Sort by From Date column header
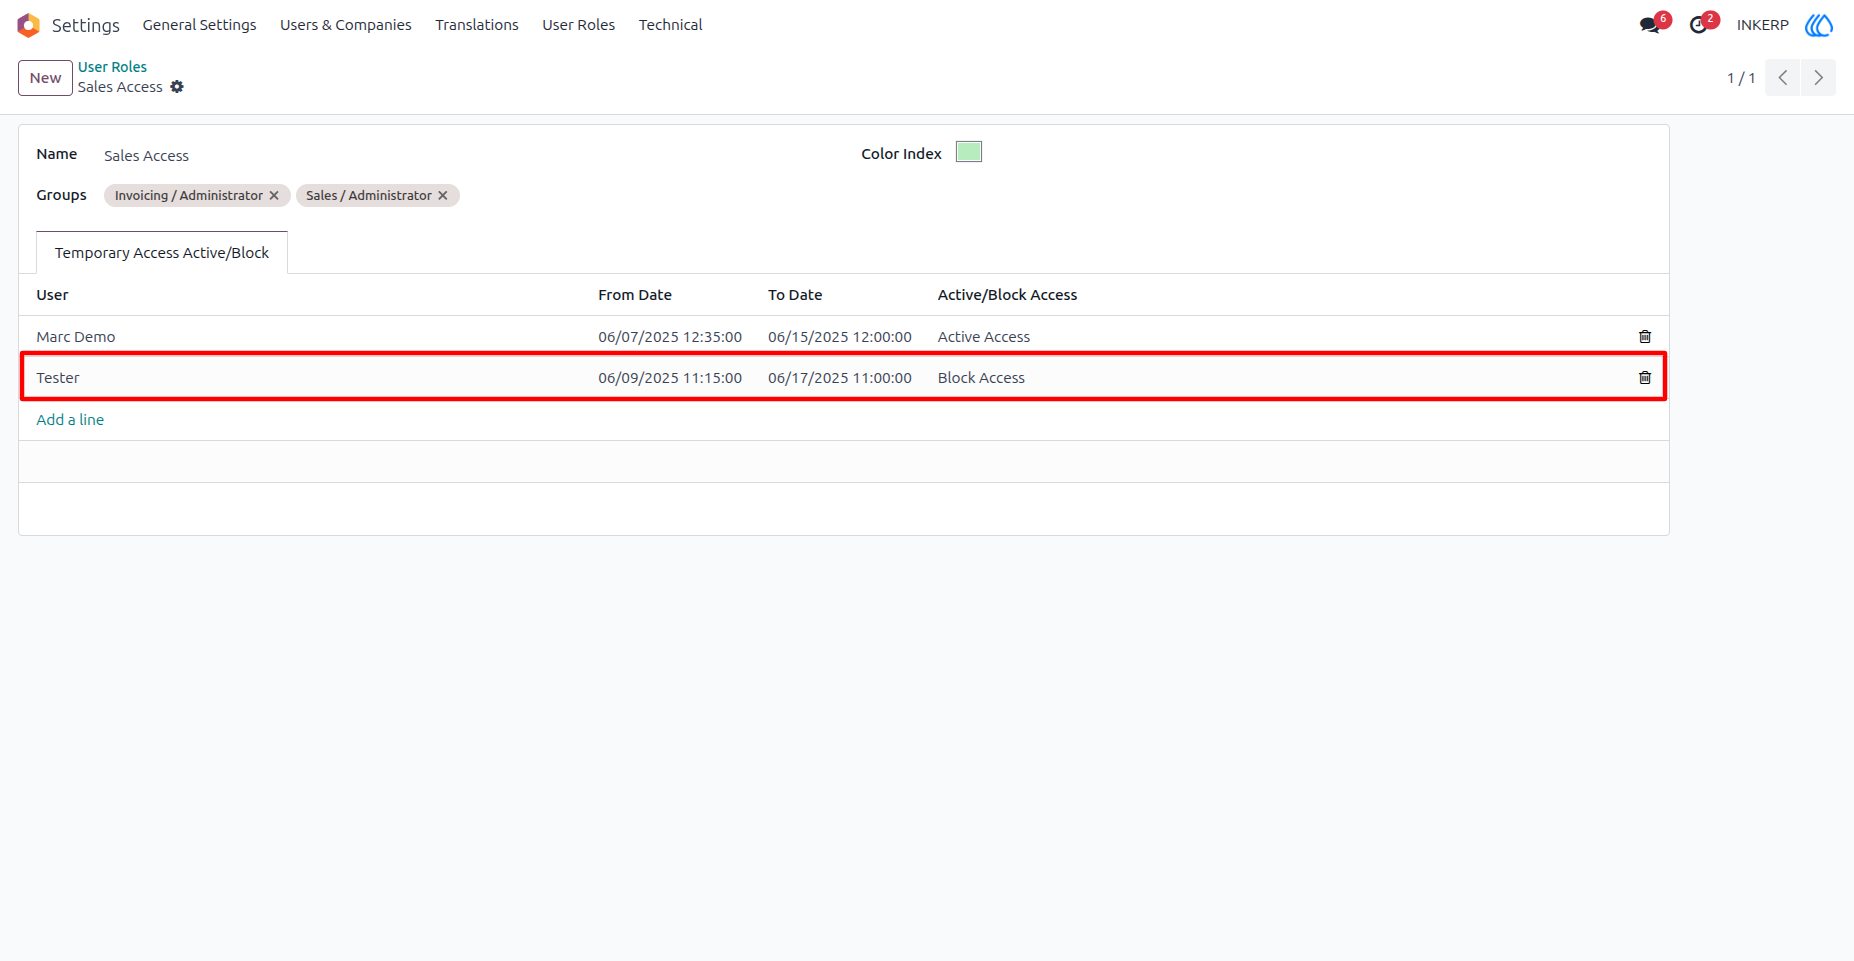This screenshot has width=1854, height=961. (x=635, y=295)
